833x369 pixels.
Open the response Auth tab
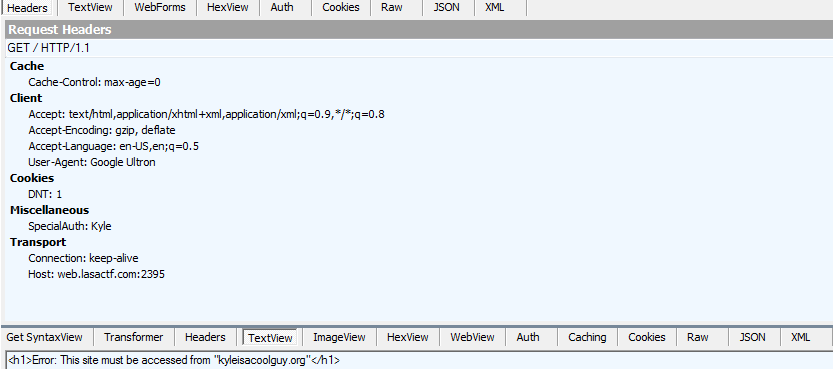528,337
